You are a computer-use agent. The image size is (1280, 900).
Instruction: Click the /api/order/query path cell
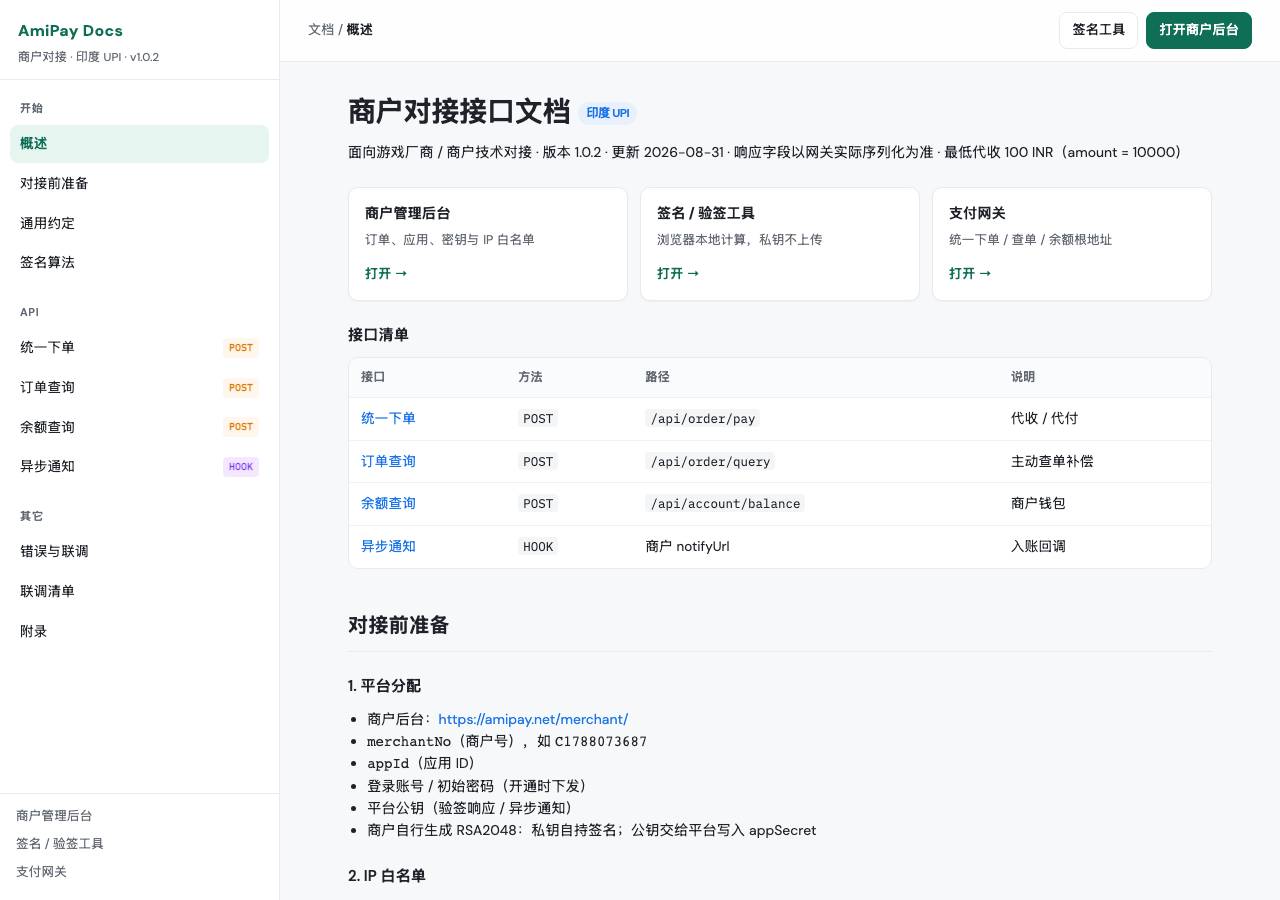(710, 461)
